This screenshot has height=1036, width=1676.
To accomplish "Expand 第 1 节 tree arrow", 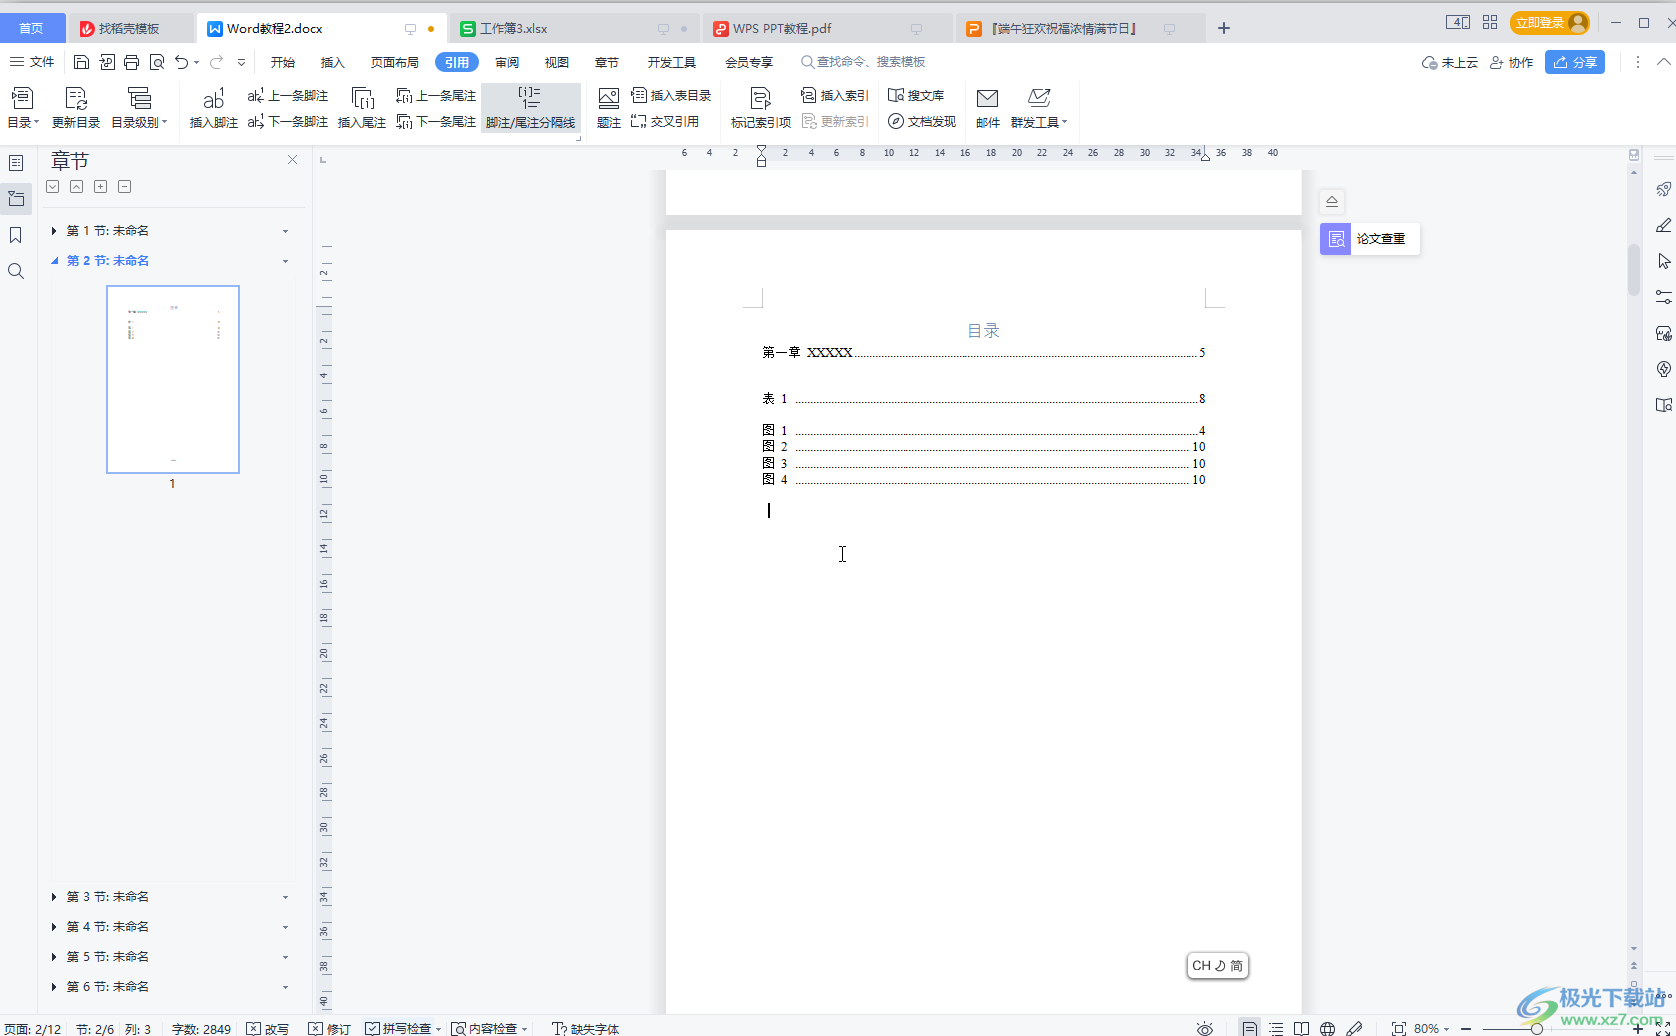I will click(x=54, y=231).
